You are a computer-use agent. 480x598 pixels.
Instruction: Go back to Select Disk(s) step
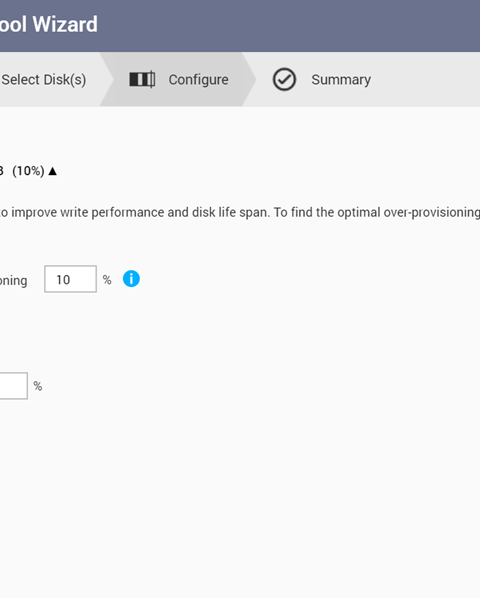(43, 80)
